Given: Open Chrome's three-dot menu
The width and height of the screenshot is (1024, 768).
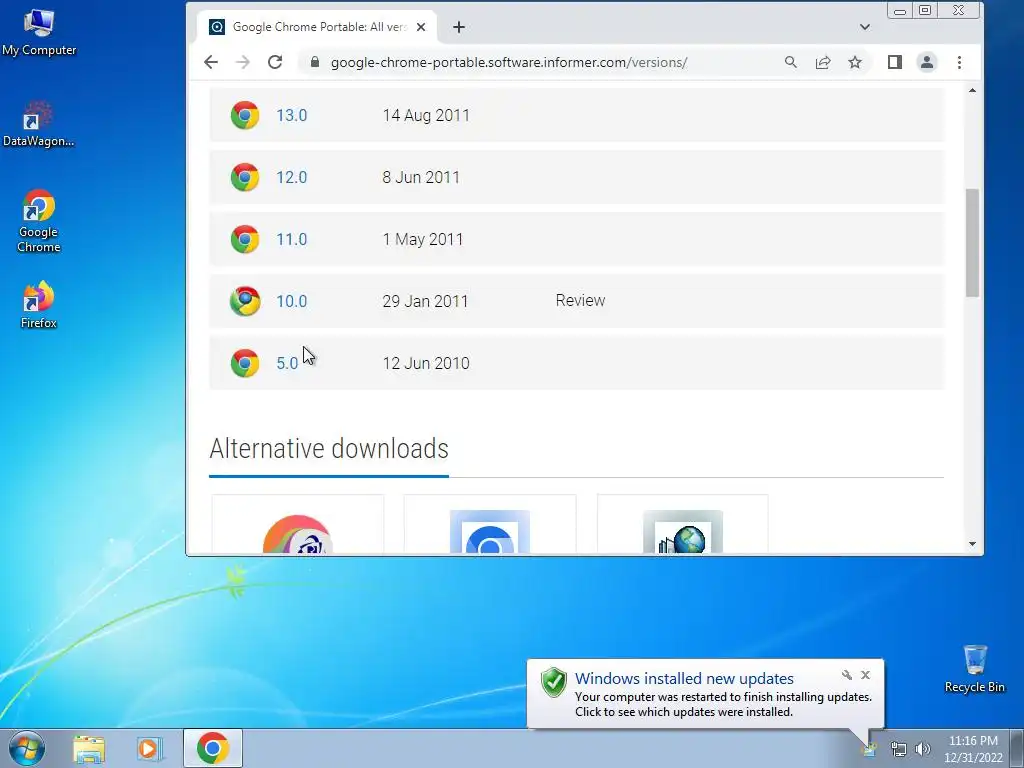Looking at the screenshot, I should (959, 62).
